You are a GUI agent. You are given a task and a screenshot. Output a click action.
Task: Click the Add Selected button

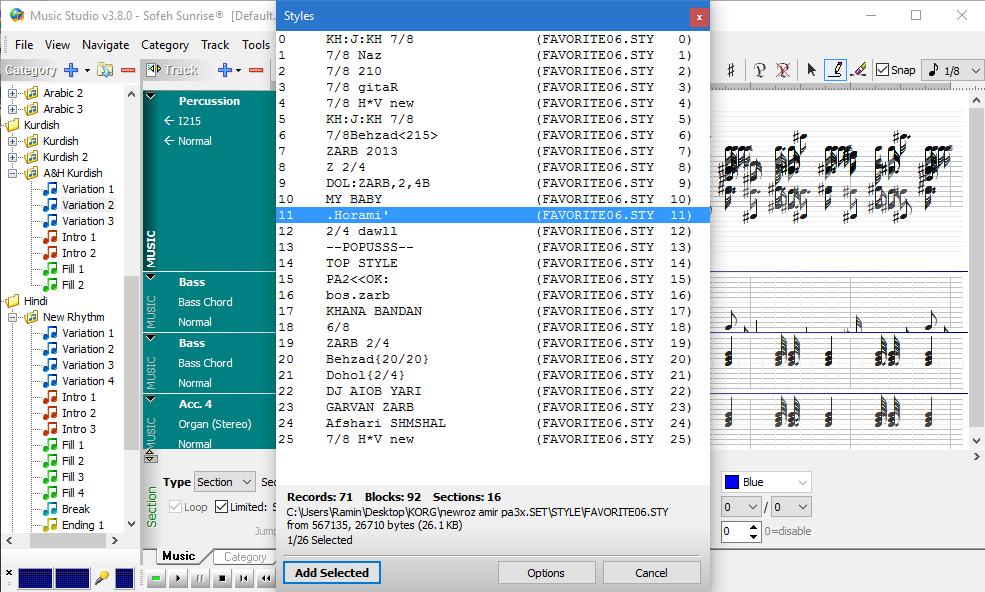point(332,573)
